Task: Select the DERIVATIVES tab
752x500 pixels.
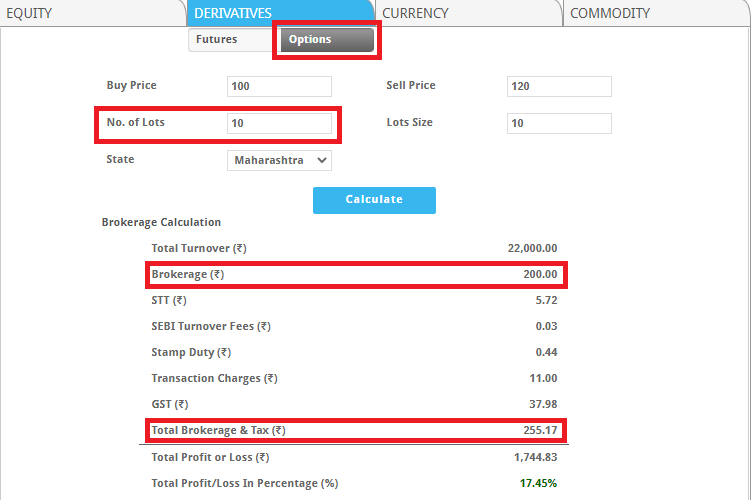Action: [233, 13]
